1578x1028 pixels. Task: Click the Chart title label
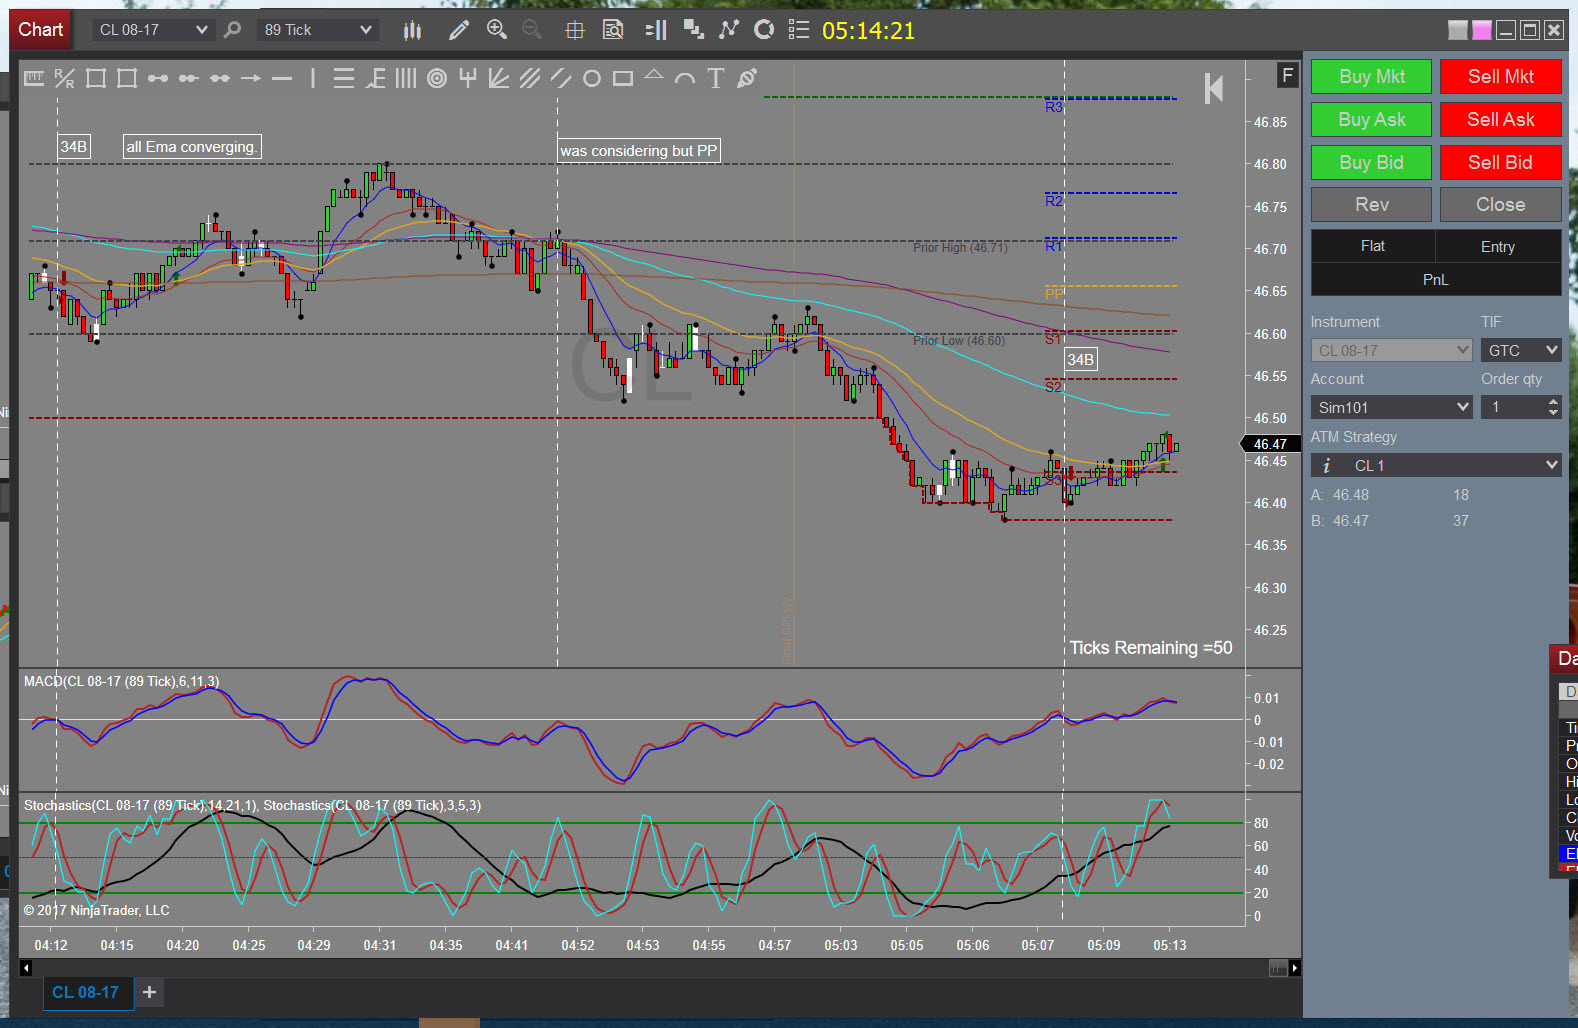(41, 30)
